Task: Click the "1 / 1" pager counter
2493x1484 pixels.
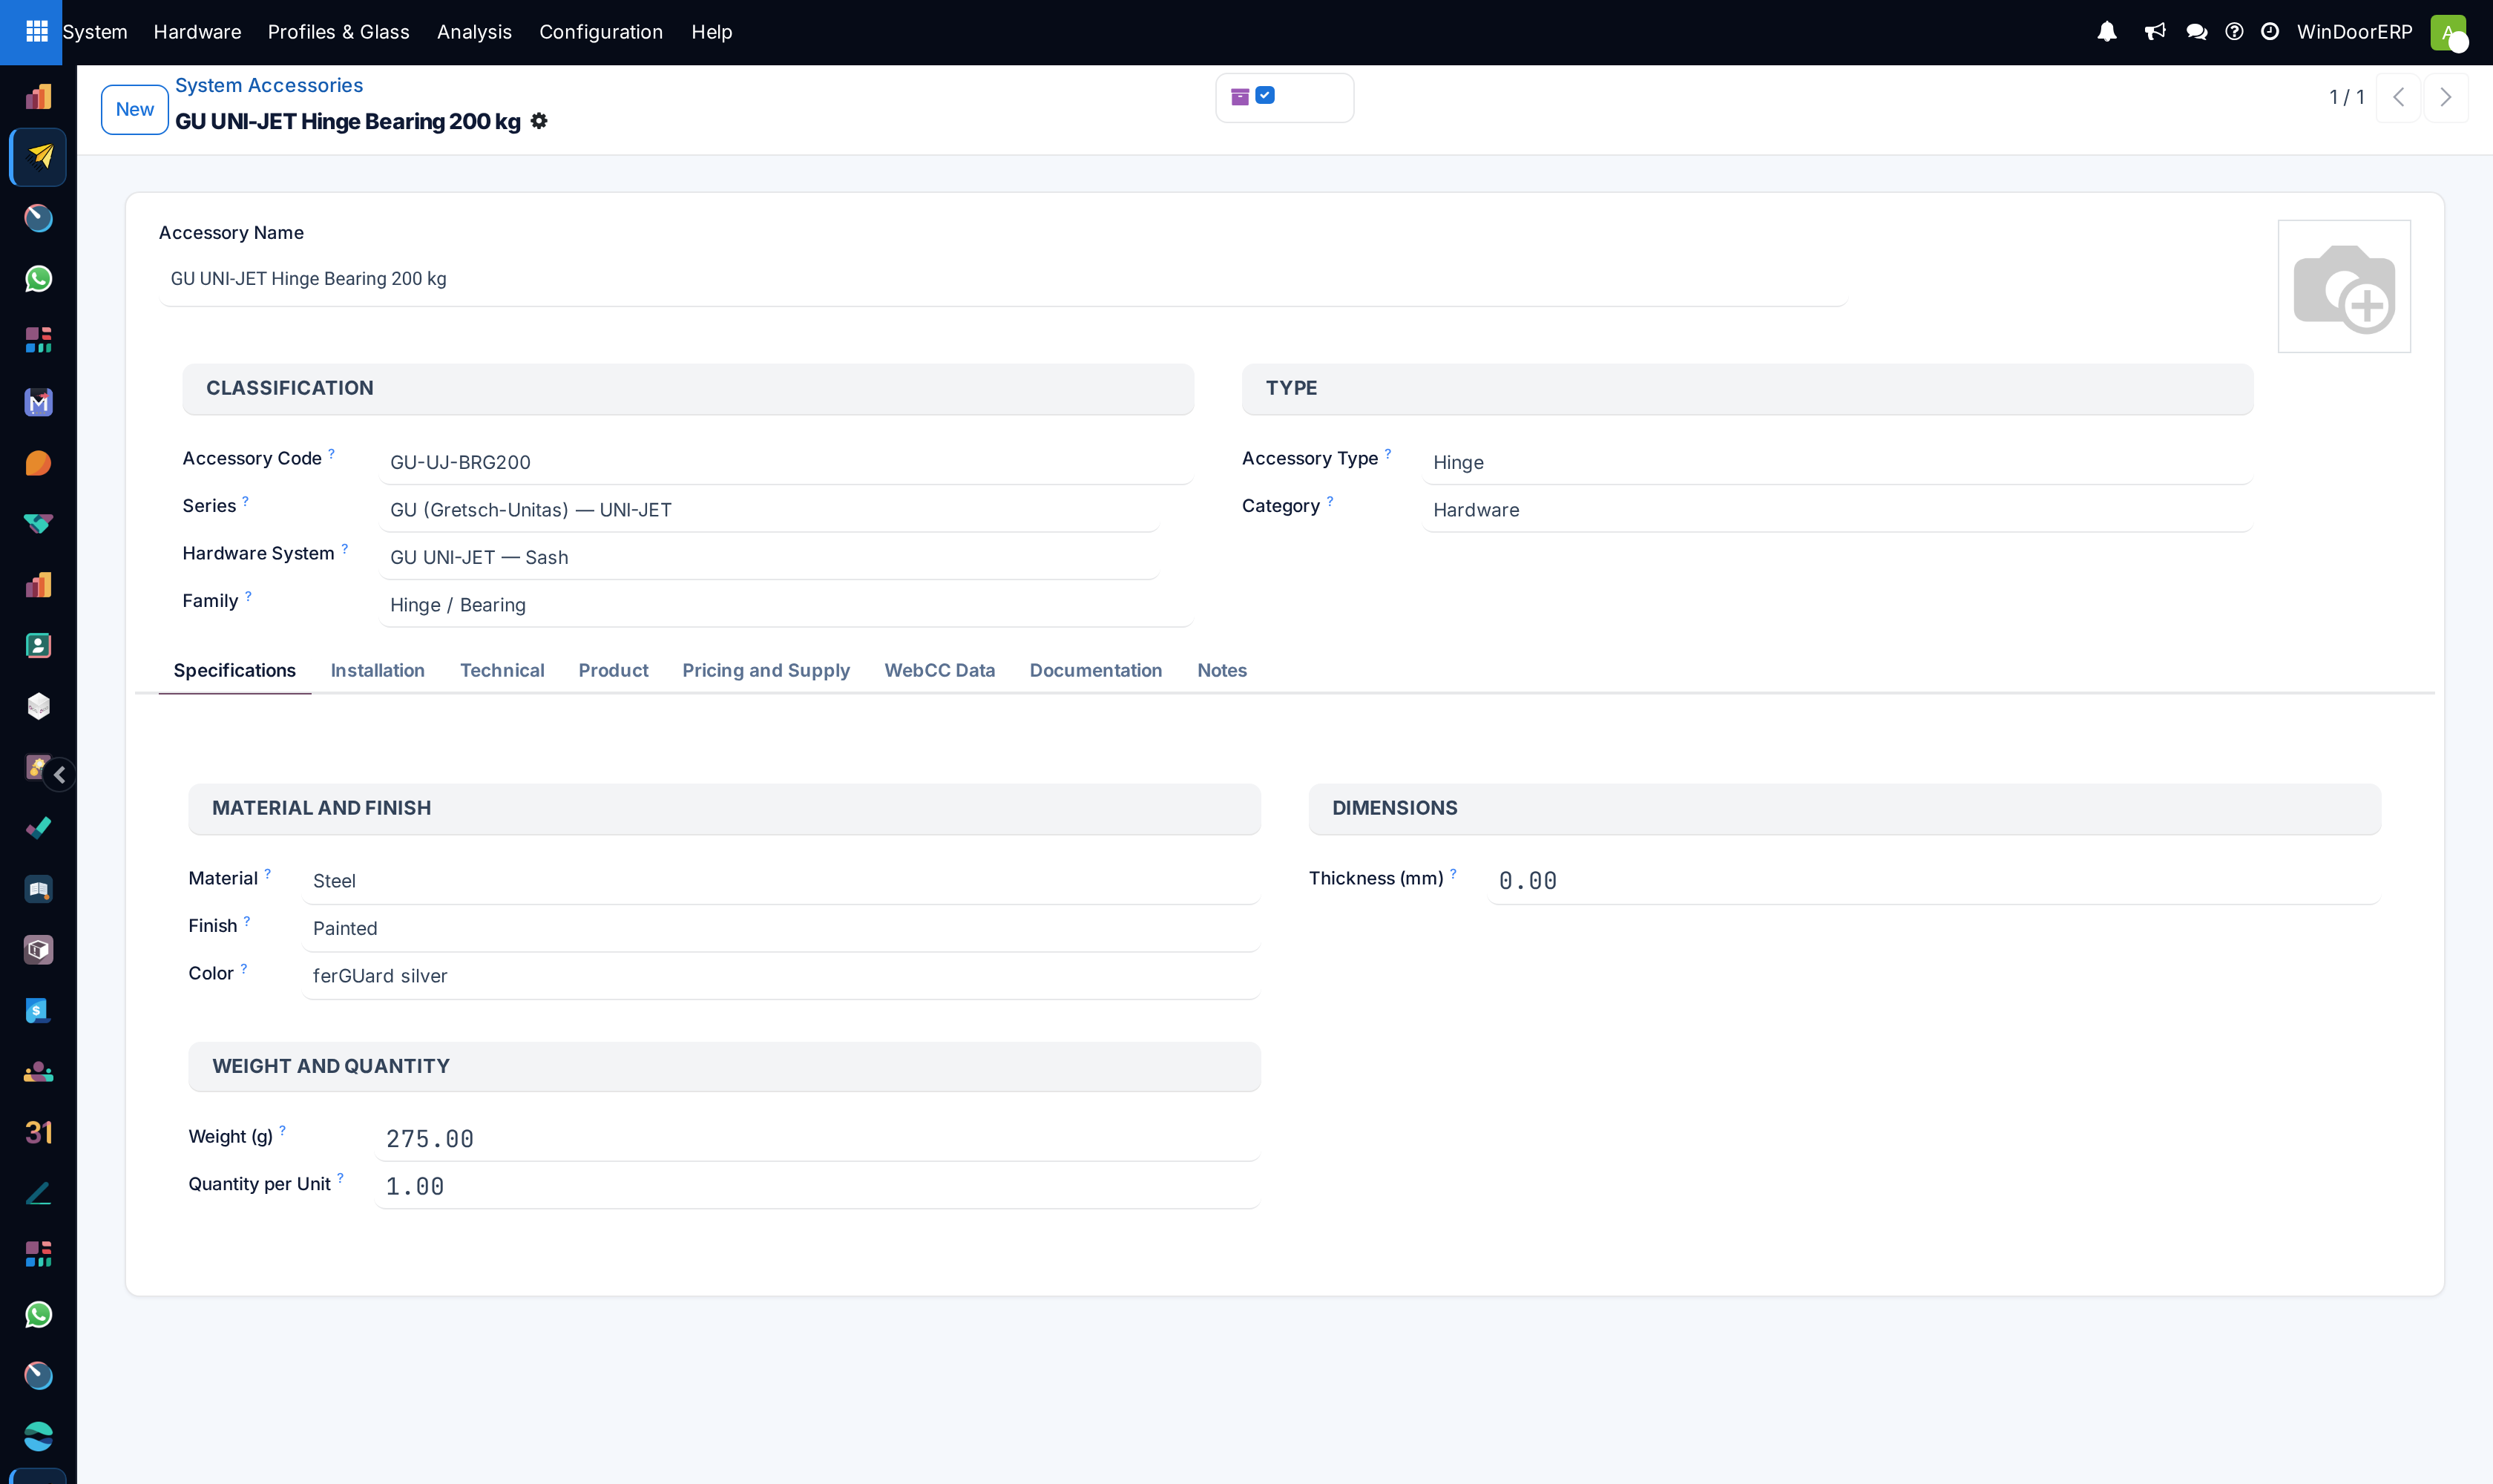Action: click(2347, 97)
